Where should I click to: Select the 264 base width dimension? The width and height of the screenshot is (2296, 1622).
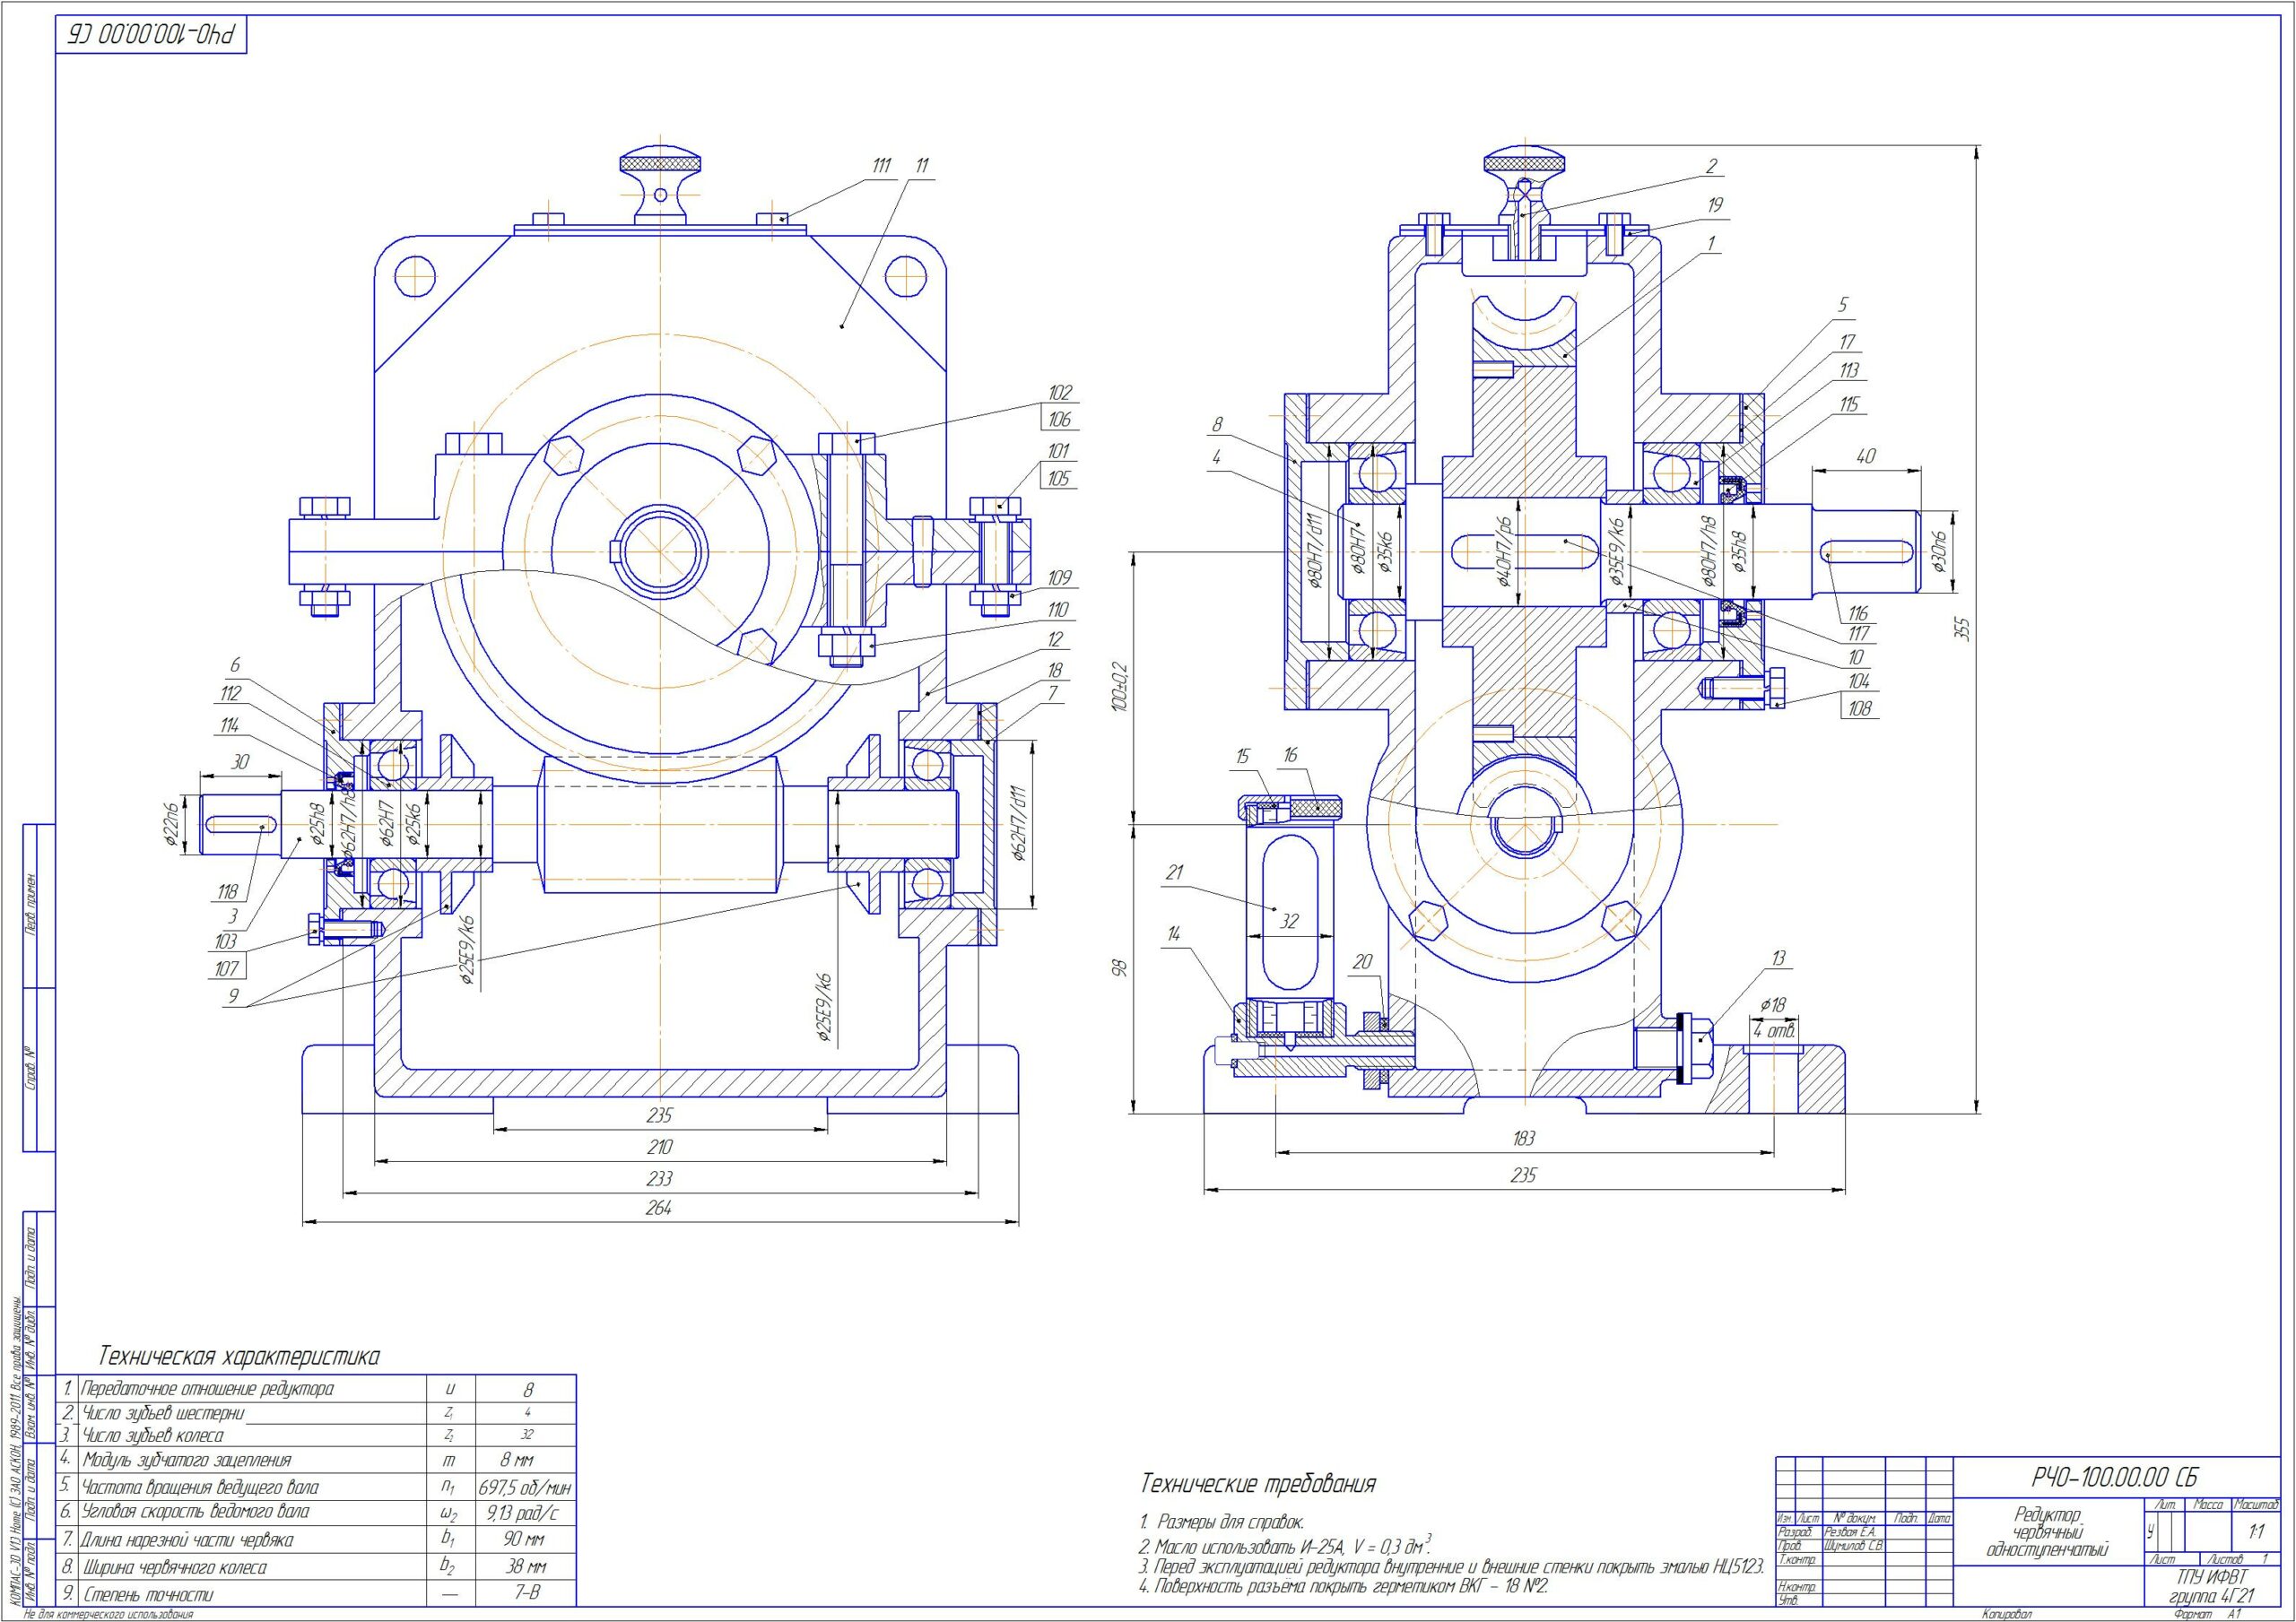(659, 1208)
